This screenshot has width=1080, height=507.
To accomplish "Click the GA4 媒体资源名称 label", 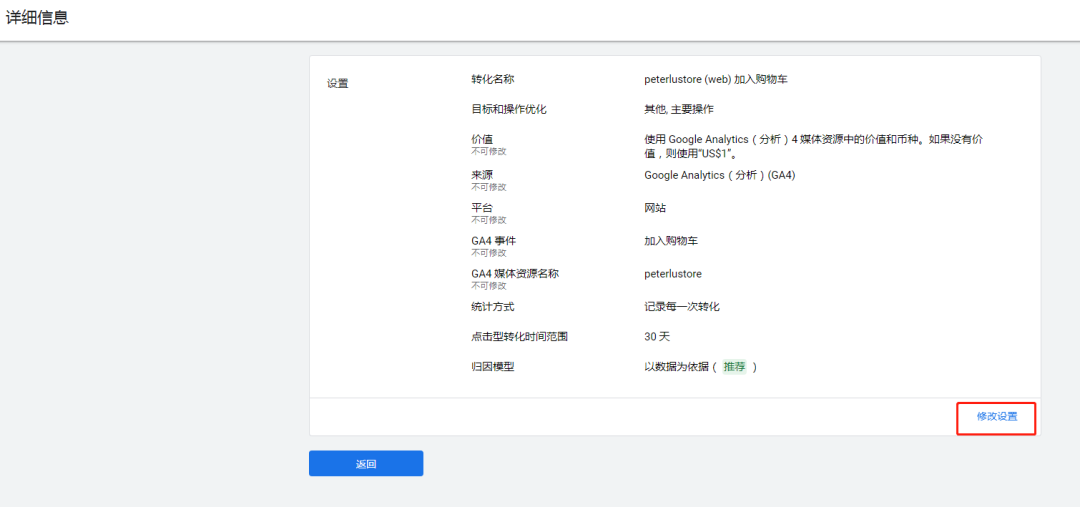I will pos(515,273).
